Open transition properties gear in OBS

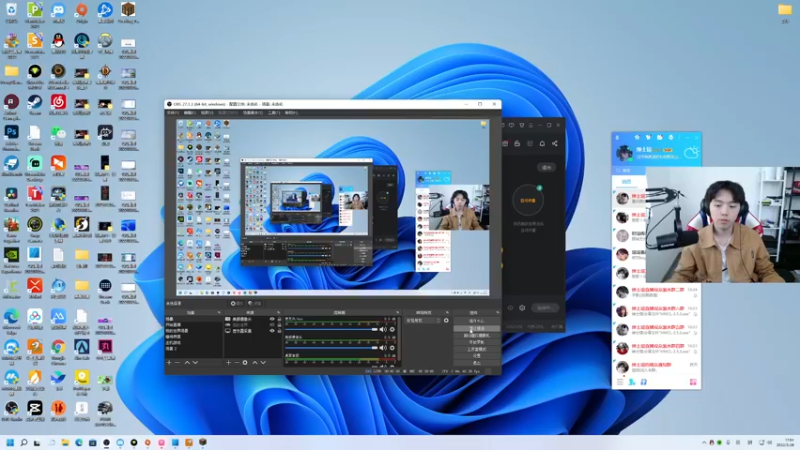(446, 320)
